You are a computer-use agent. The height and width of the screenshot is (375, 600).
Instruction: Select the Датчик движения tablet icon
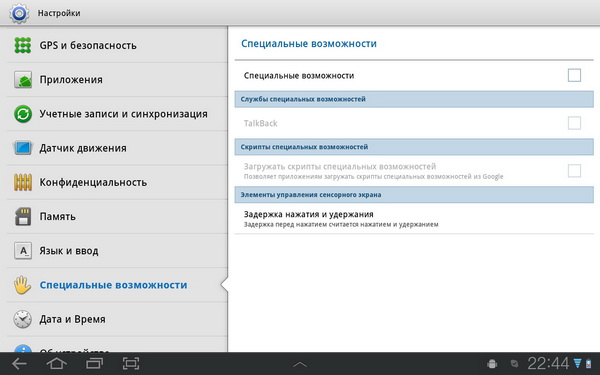click(x=23, y=148)
